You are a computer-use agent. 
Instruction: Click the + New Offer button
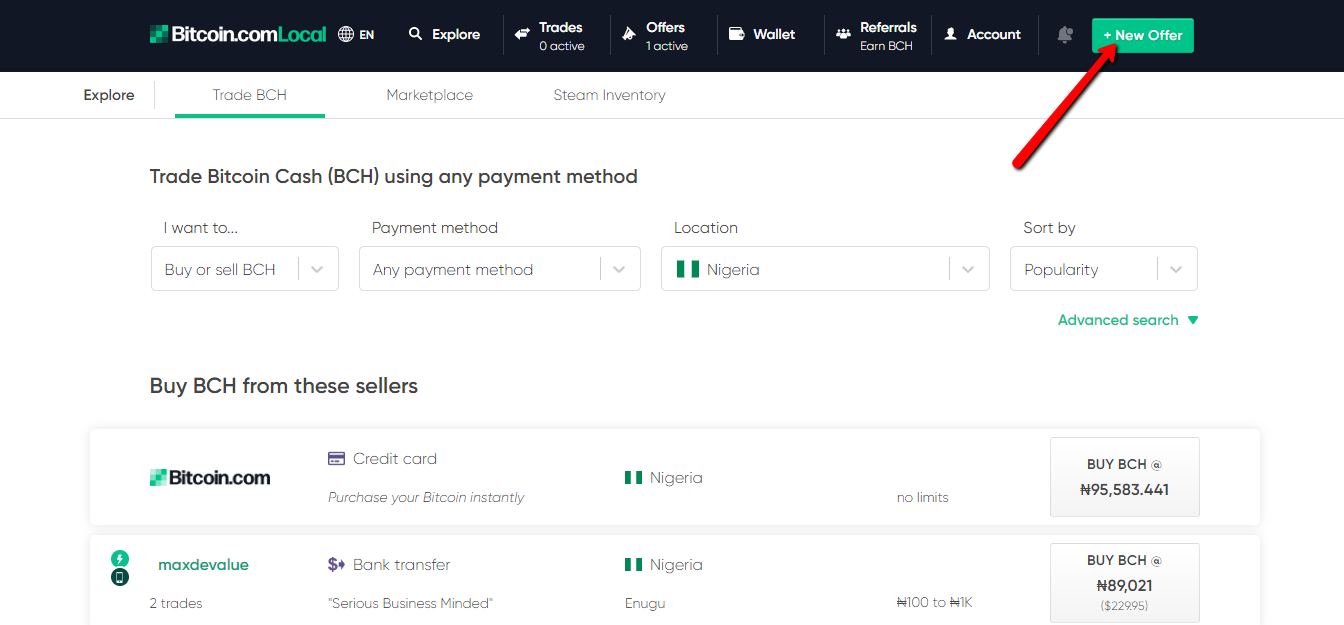click(x=1143, y=35)
